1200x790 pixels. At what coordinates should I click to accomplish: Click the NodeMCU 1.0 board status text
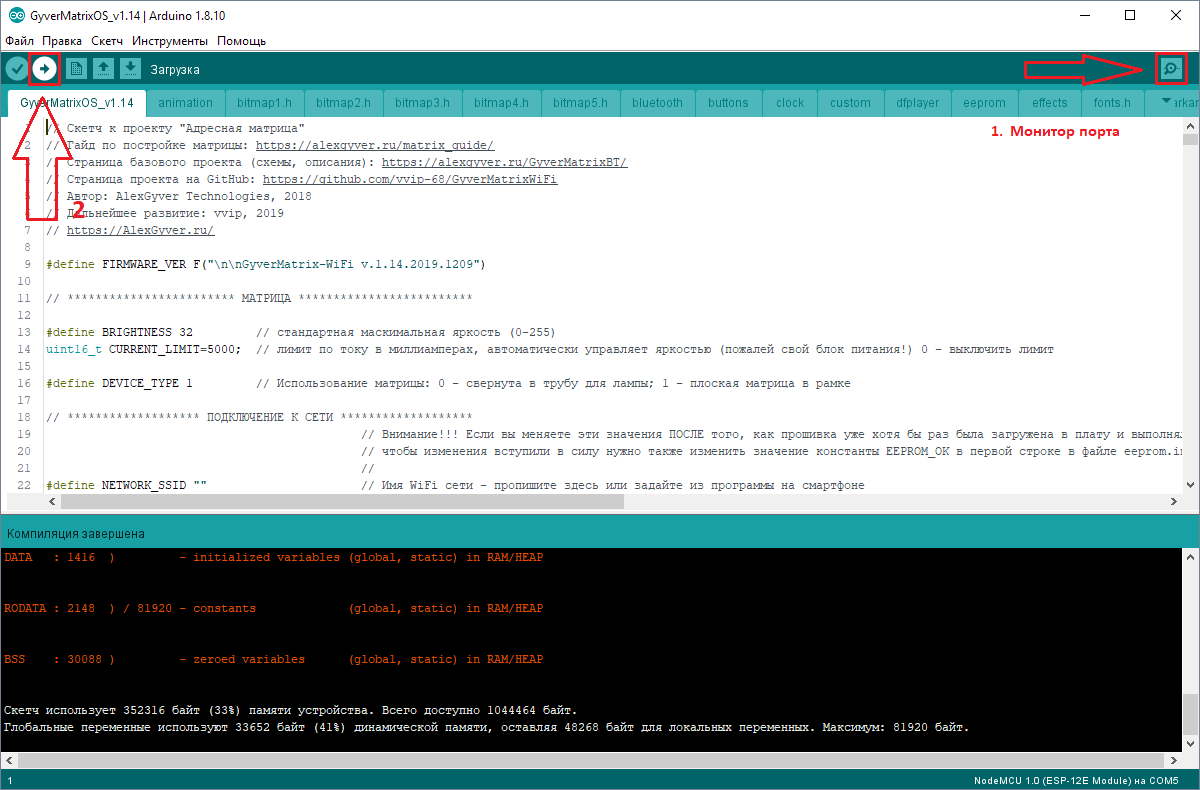coord(1076,780)
